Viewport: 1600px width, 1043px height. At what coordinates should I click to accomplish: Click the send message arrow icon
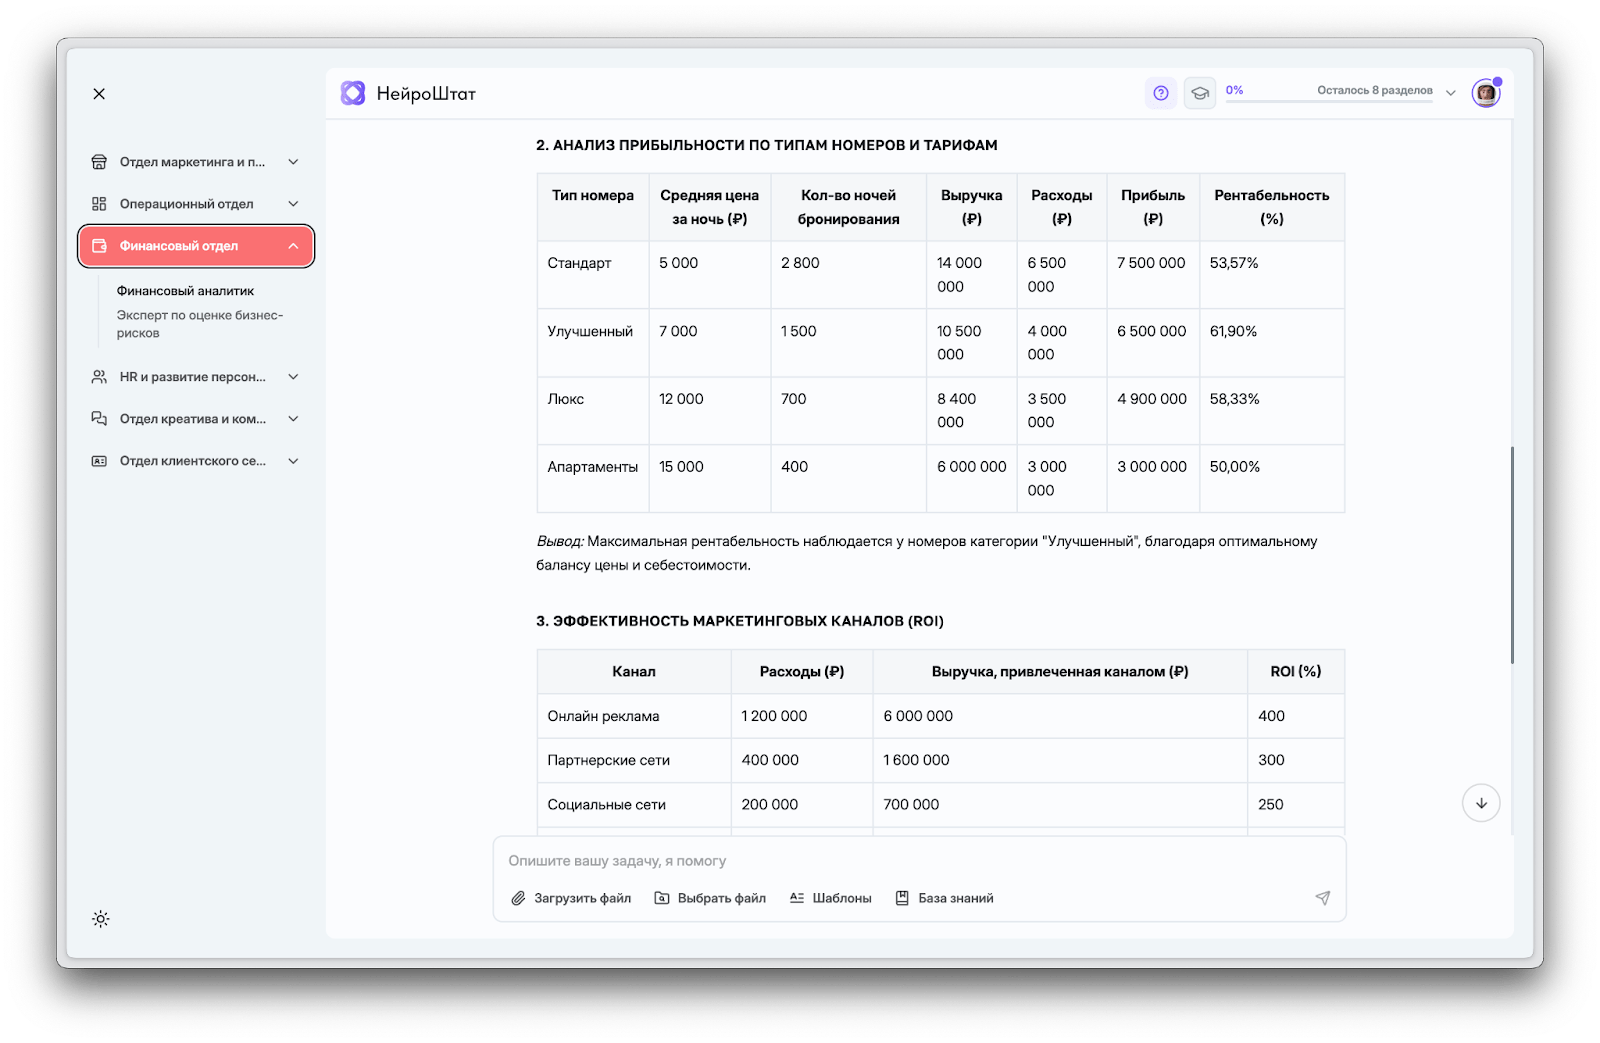pos(1322,898)
